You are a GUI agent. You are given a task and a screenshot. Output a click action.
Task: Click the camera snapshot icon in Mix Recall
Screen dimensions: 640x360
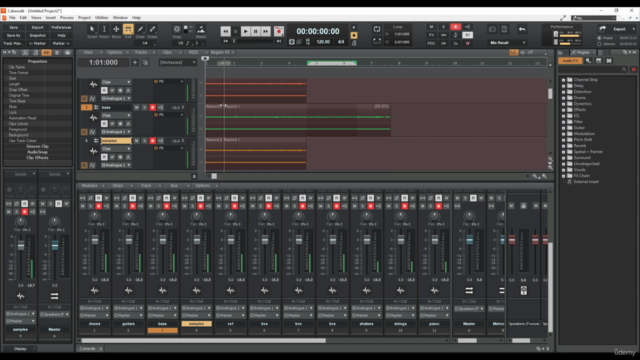[x=492, y=29]
